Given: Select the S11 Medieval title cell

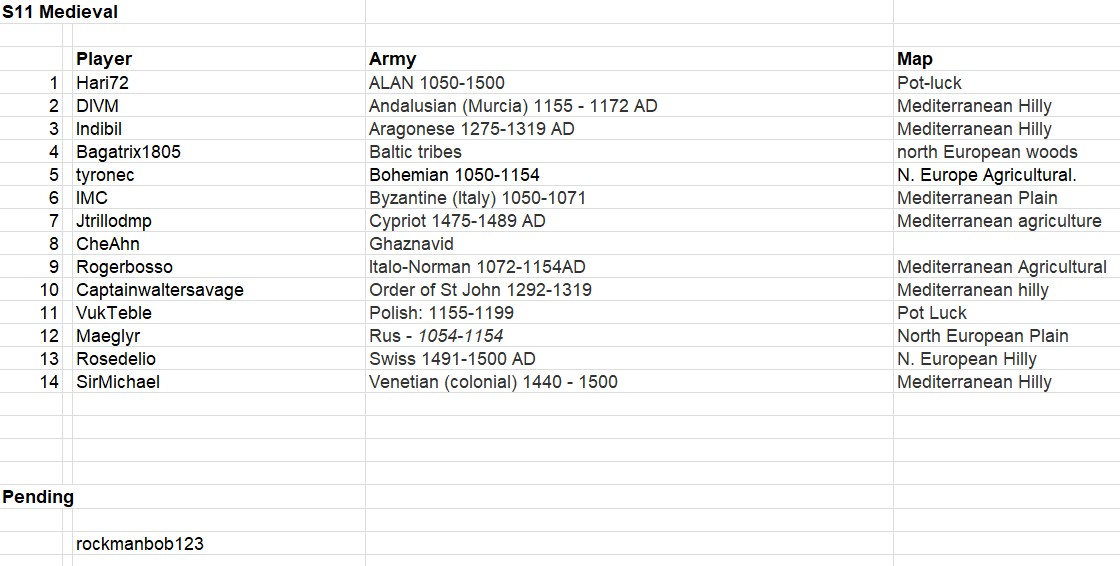Looking at the screenshot, I should [x=182, y=12].
